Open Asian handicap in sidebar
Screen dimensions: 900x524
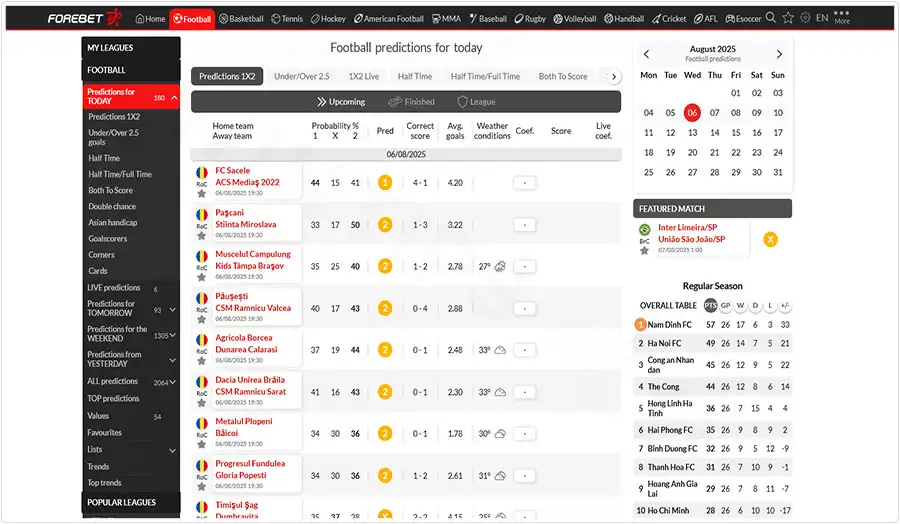[x=112, y=222]
